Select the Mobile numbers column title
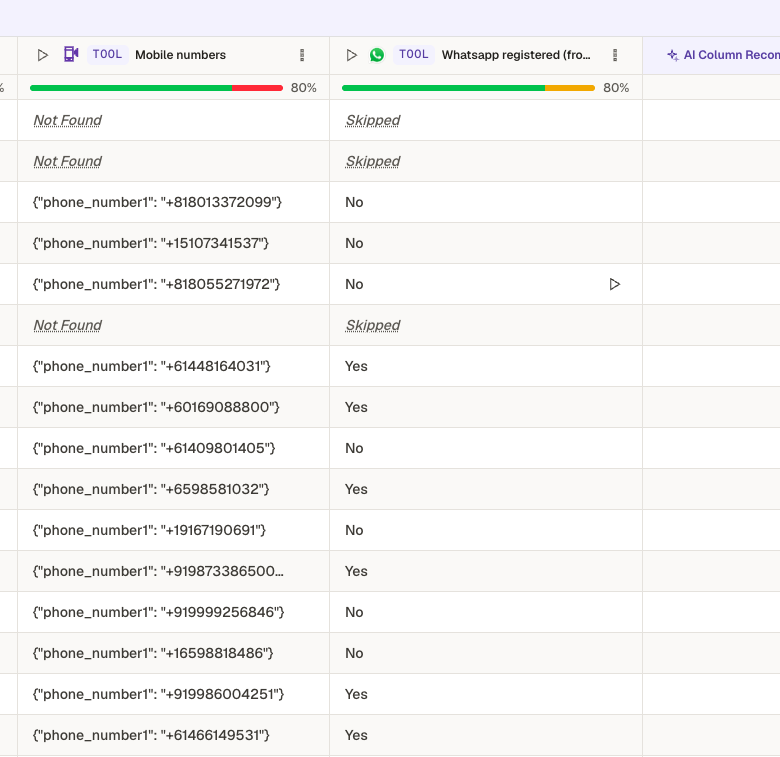The width and height of the screenshot is (780, 757). 181,55
